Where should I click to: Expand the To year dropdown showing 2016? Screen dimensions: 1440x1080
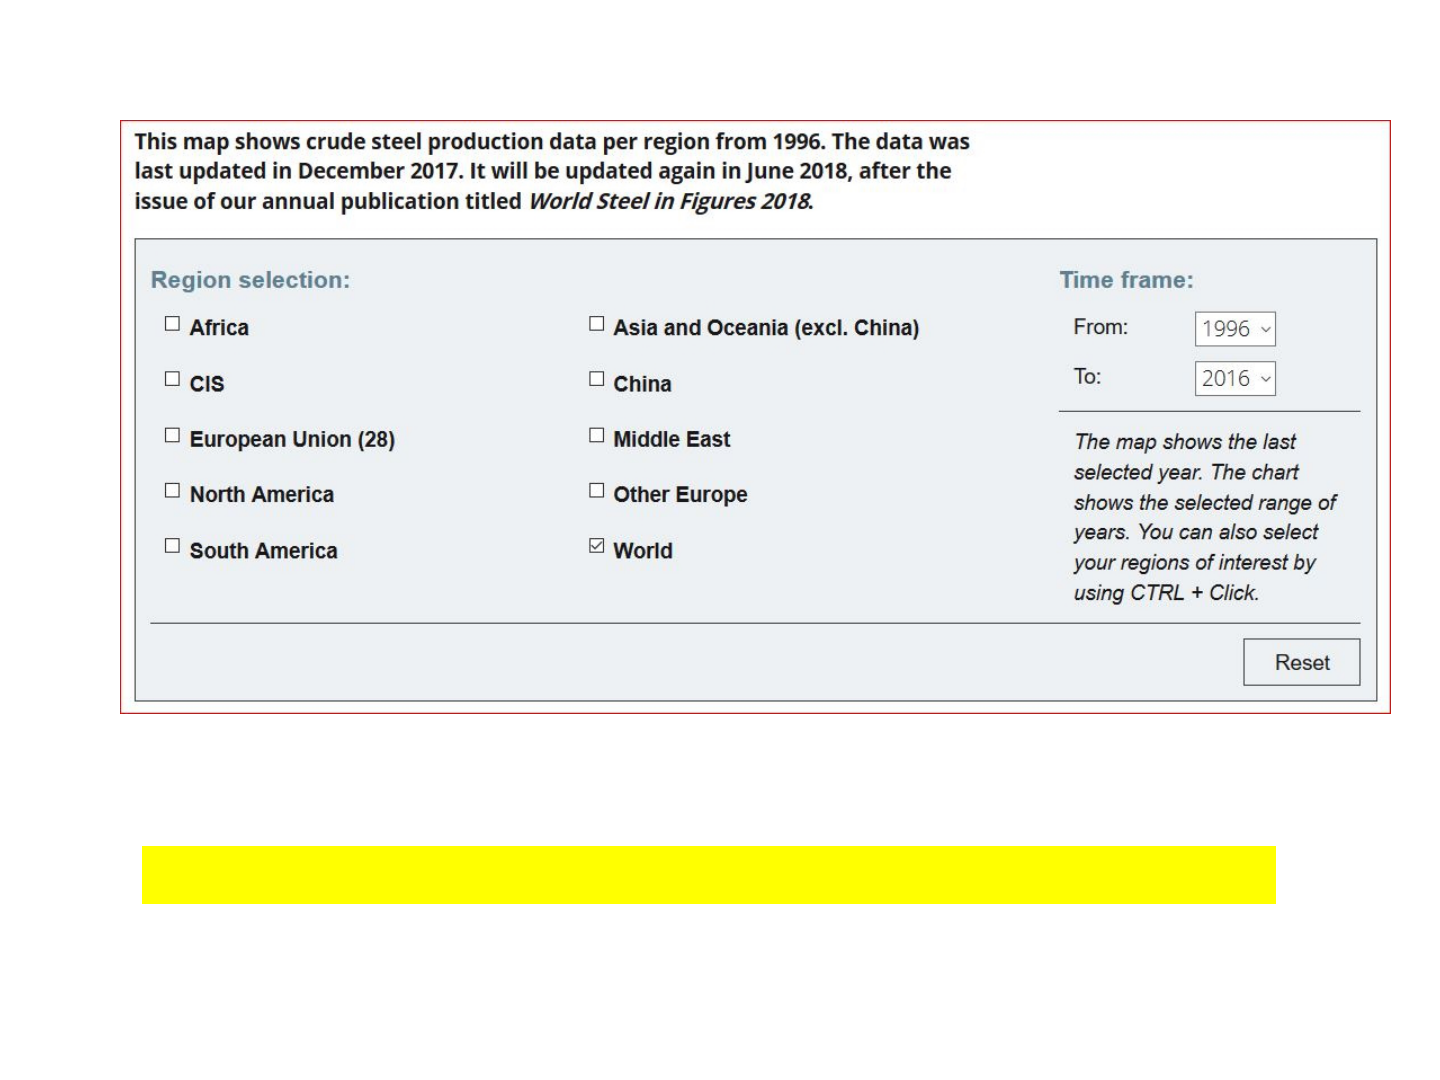[1235, 379]
